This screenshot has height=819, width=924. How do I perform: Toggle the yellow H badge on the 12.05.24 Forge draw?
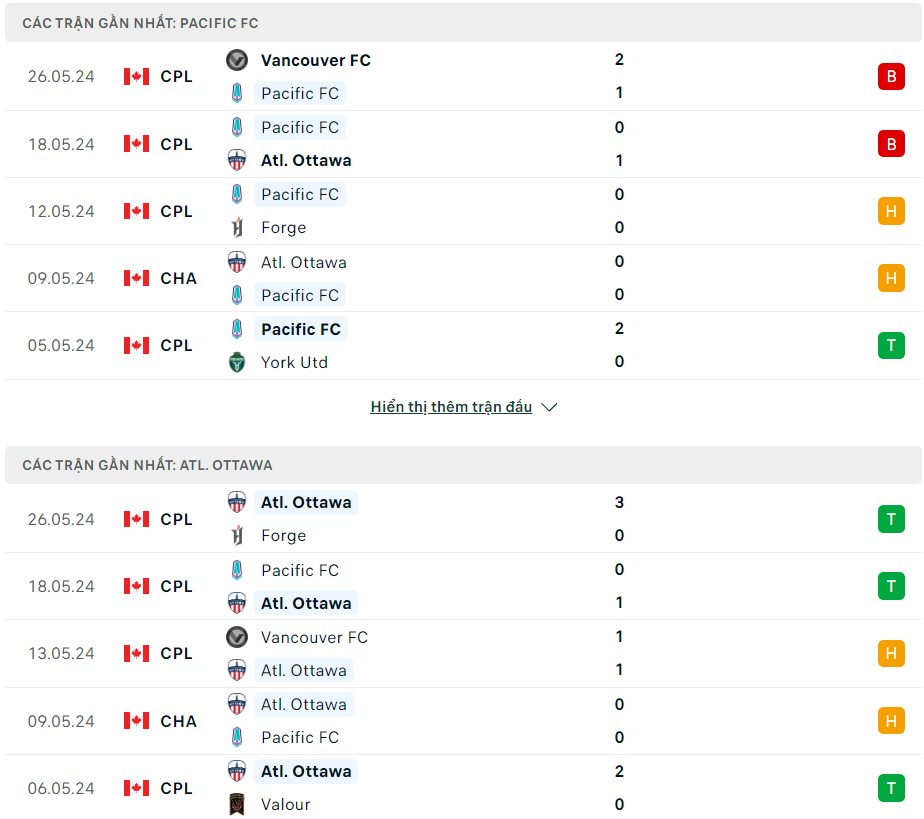point(891,211)
